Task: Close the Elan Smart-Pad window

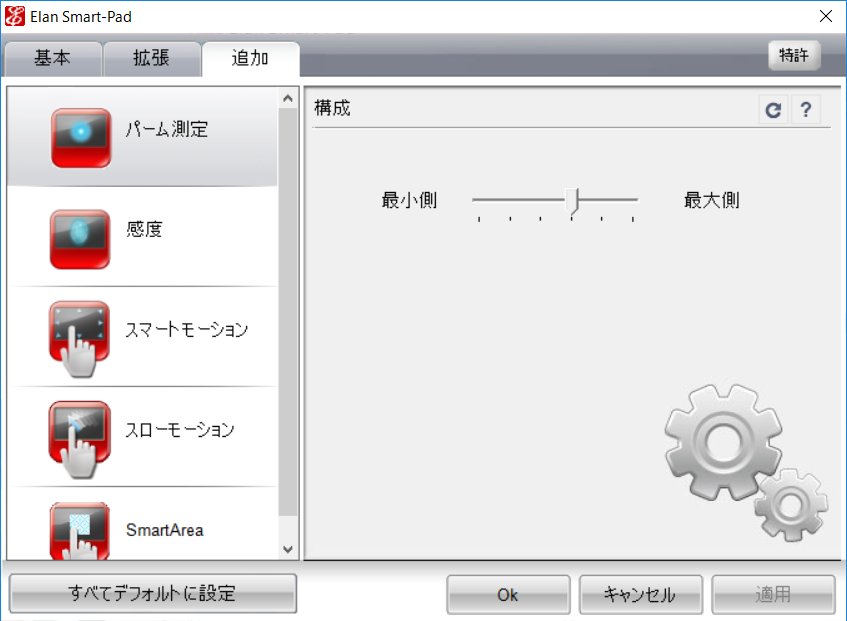Action: 826,16
